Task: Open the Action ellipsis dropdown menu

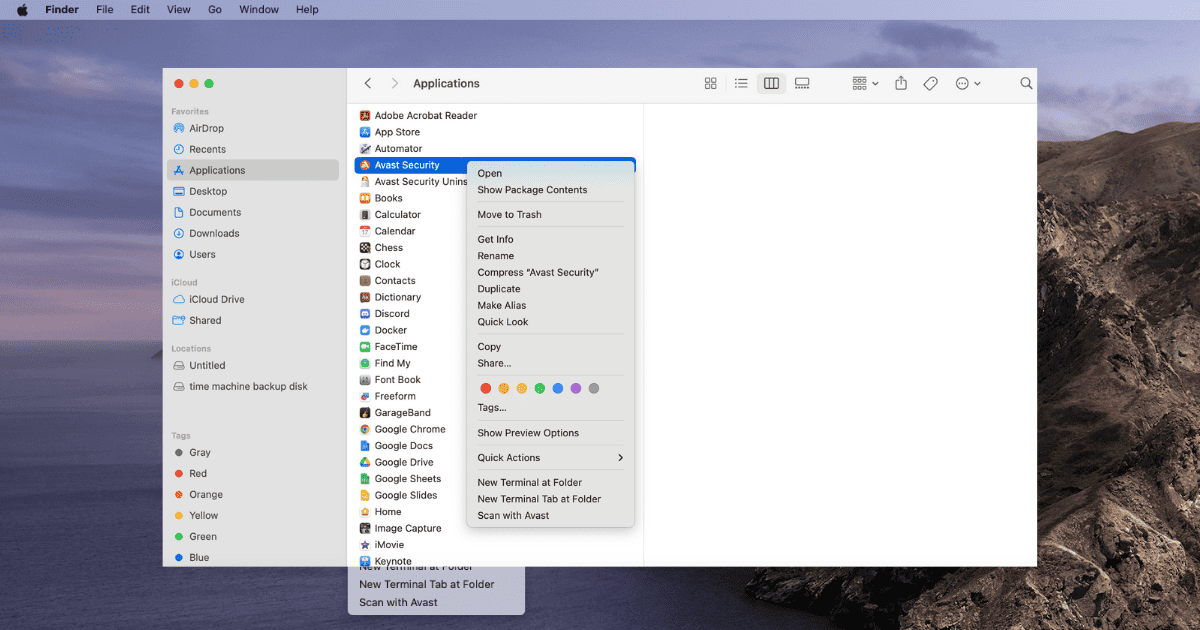Action: click(968, 84)
